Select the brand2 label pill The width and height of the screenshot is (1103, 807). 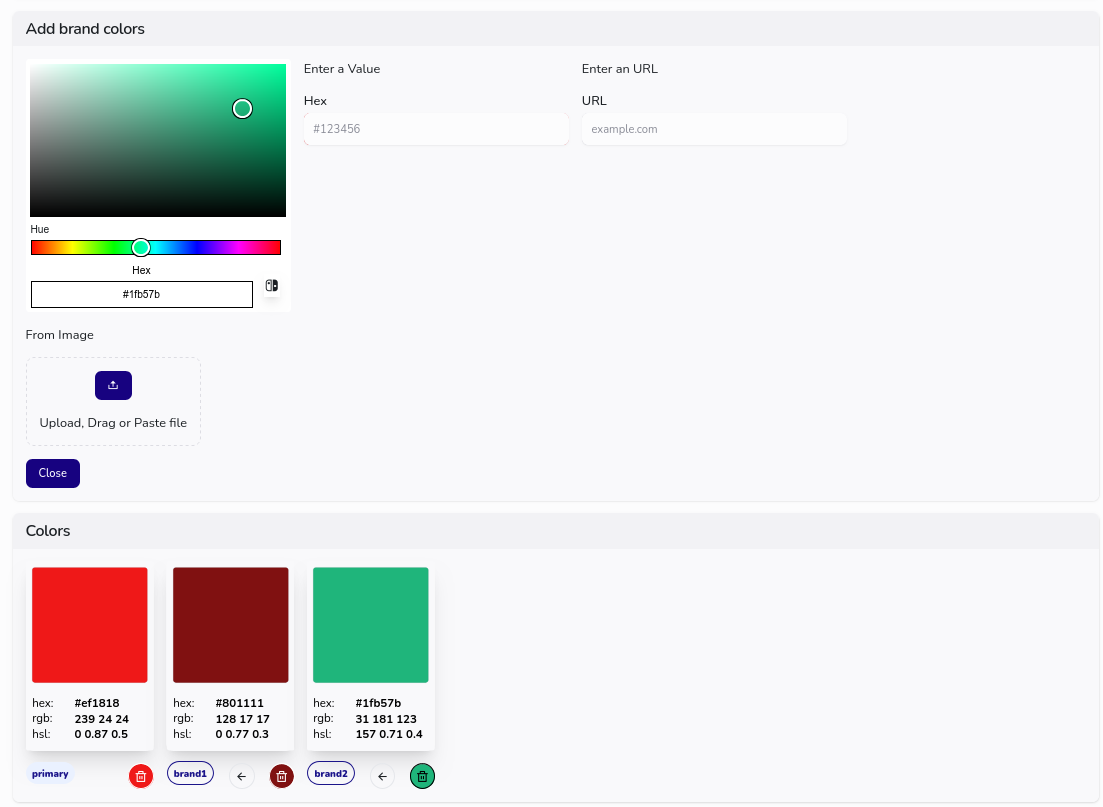tap(331, 773)
